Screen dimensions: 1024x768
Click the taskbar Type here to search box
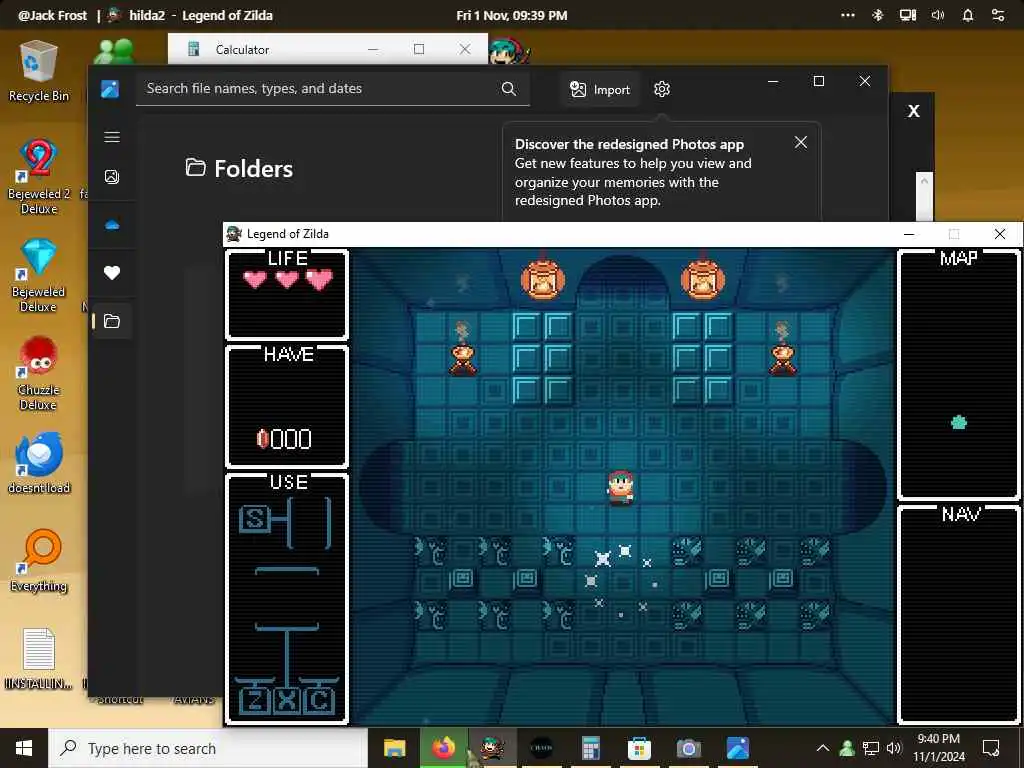click(208, 748)
